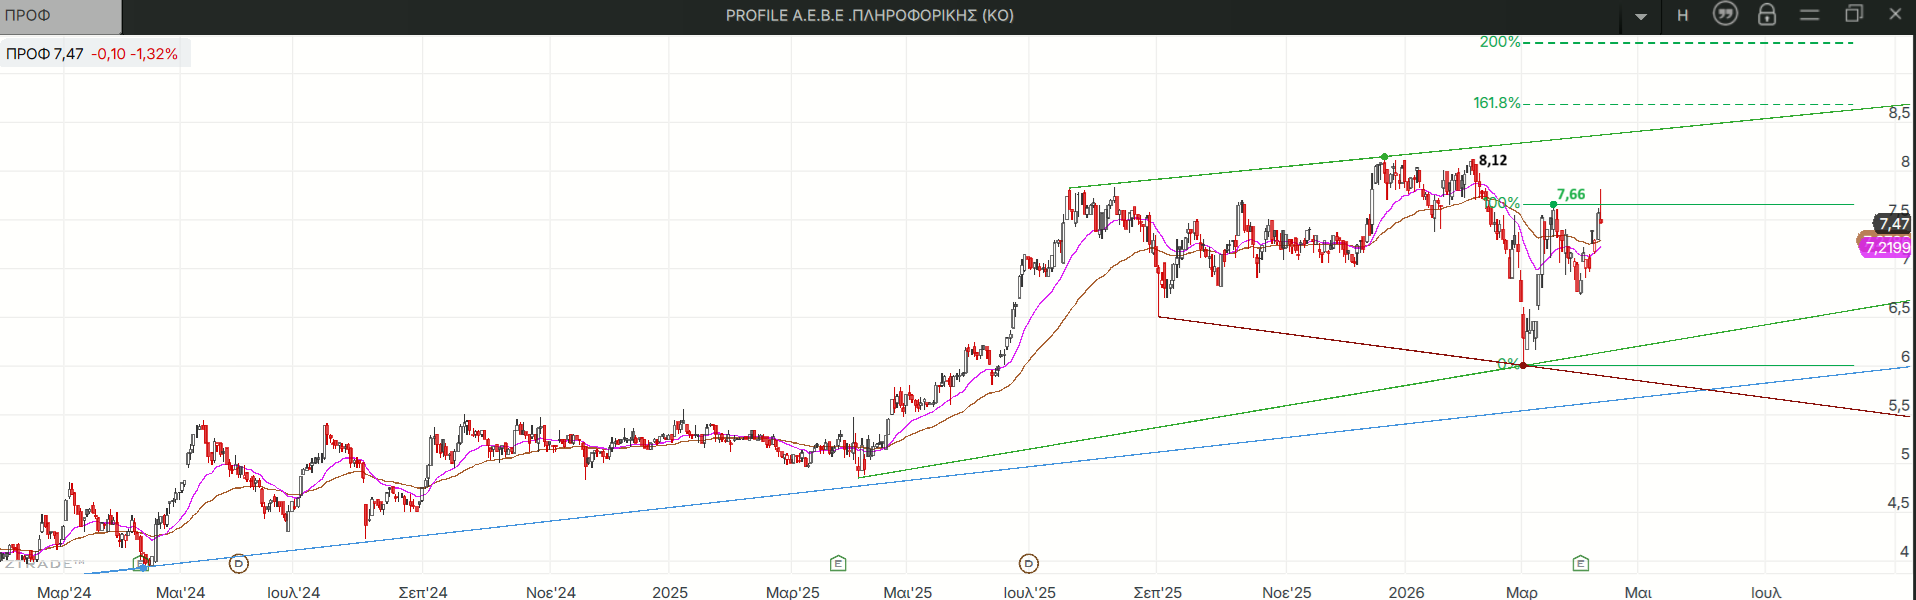This screenshot has width=1916, height=600.
Task: Click the magenta 7,2199 moving average price tag
Action: point(1886,248)
